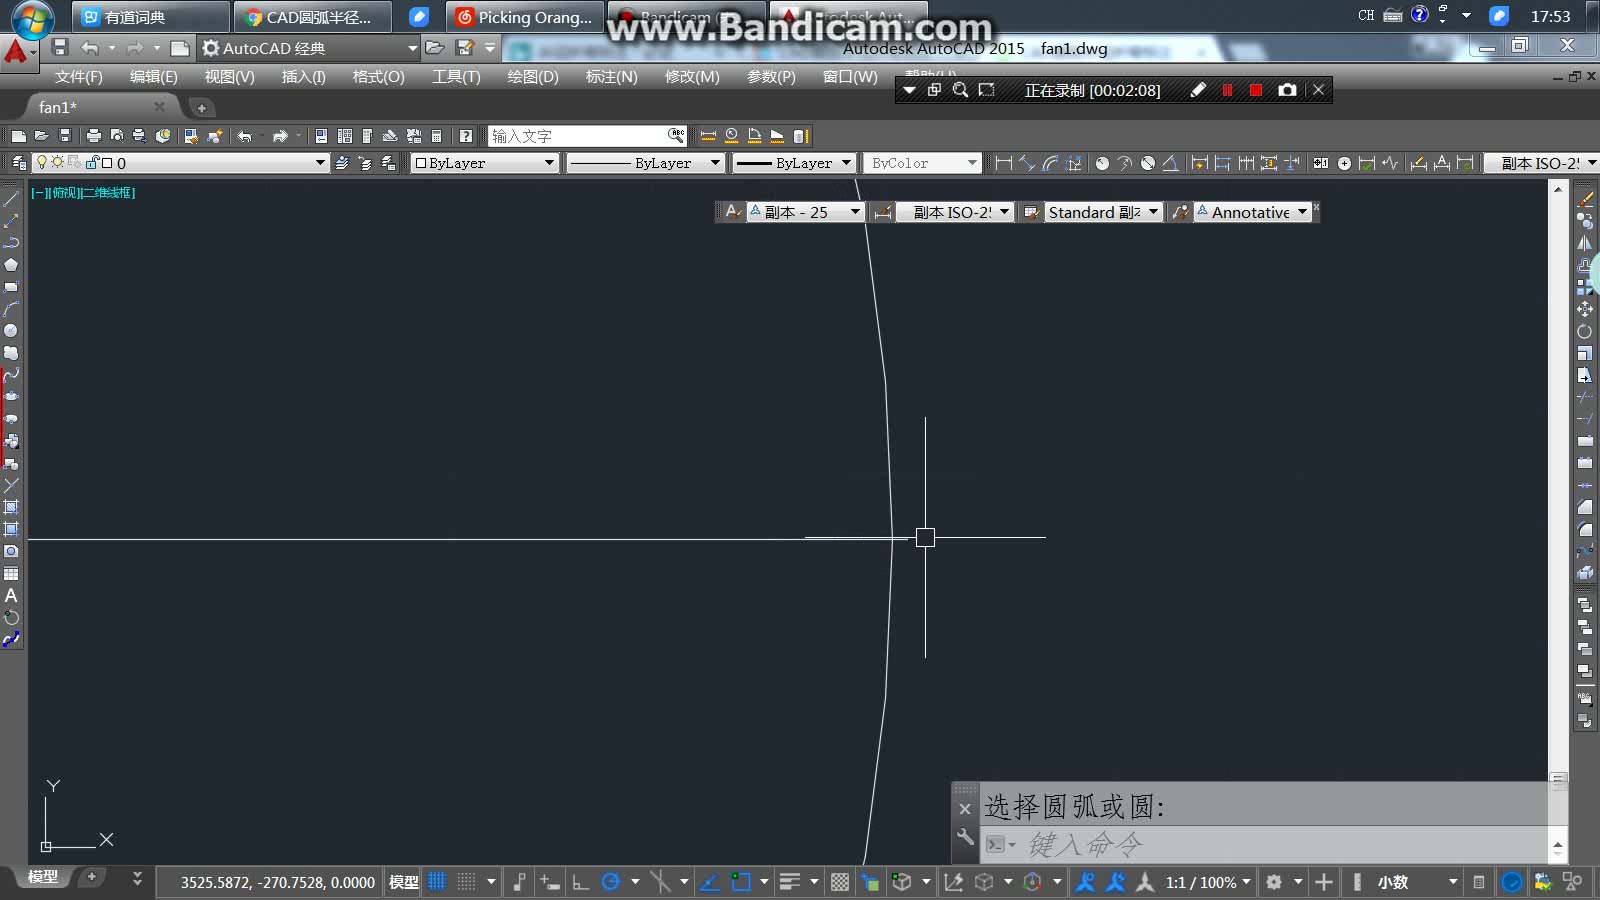Click the Arc Length dimension tool

pos(1050,163)
